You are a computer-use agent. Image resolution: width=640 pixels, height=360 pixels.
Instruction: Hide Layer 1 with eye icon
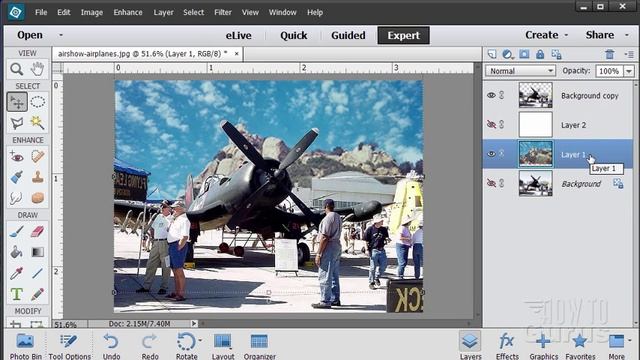coord(491,154)
